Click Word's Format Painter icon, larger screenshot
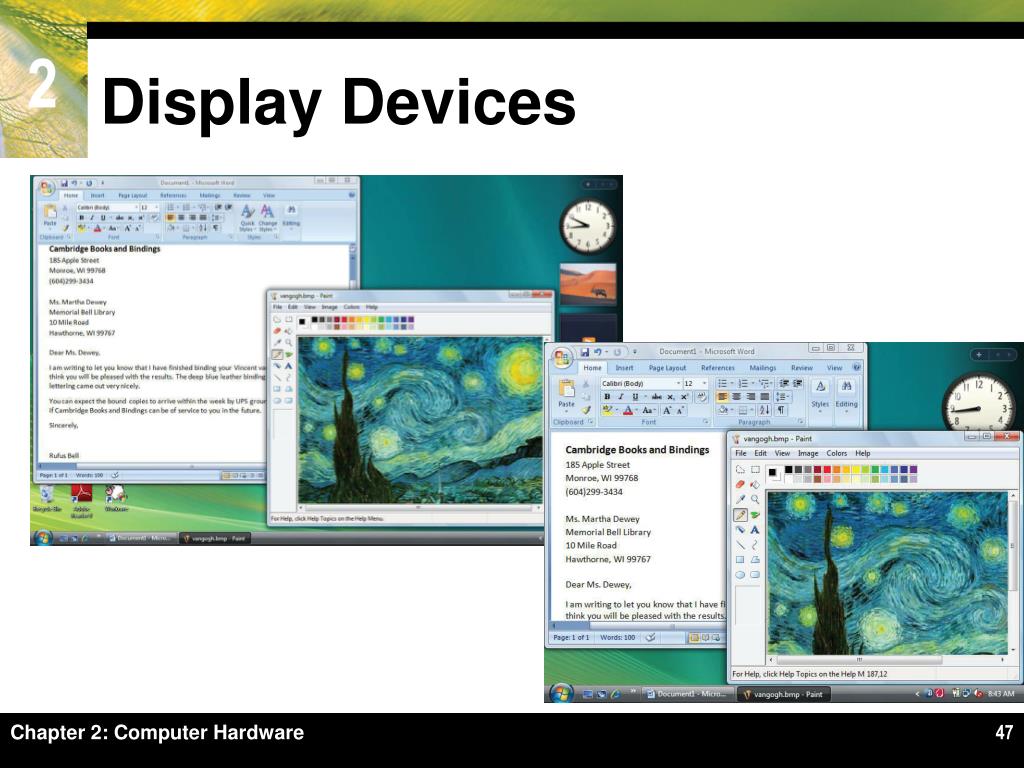 (586, 410)
